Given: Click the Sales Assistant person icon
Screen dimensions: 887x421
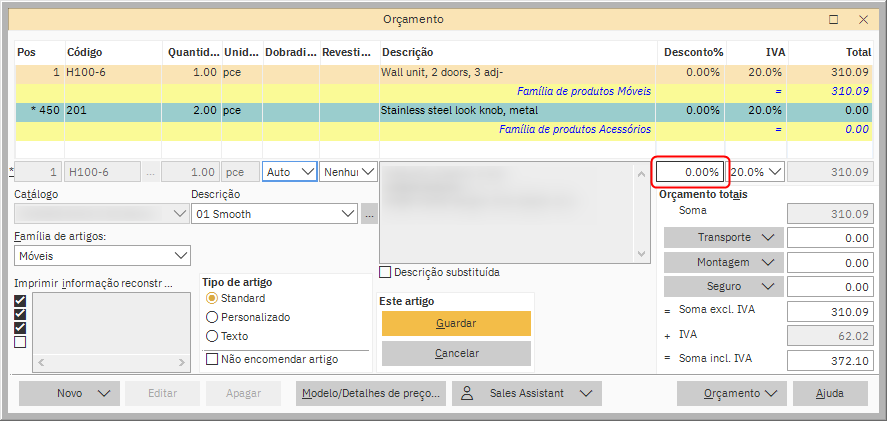Looking at the screenshot, I should [466, 394].
